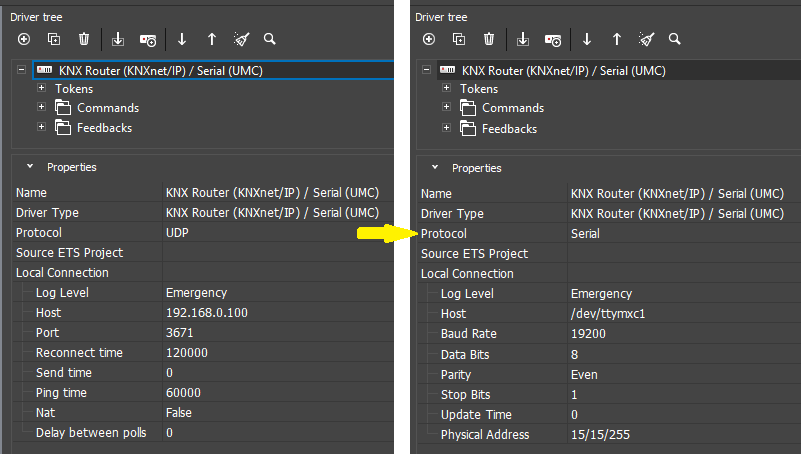Edit left panel Send time value
Image resolution: width=801 pixels, height=454 pixels.
[278, 372]
